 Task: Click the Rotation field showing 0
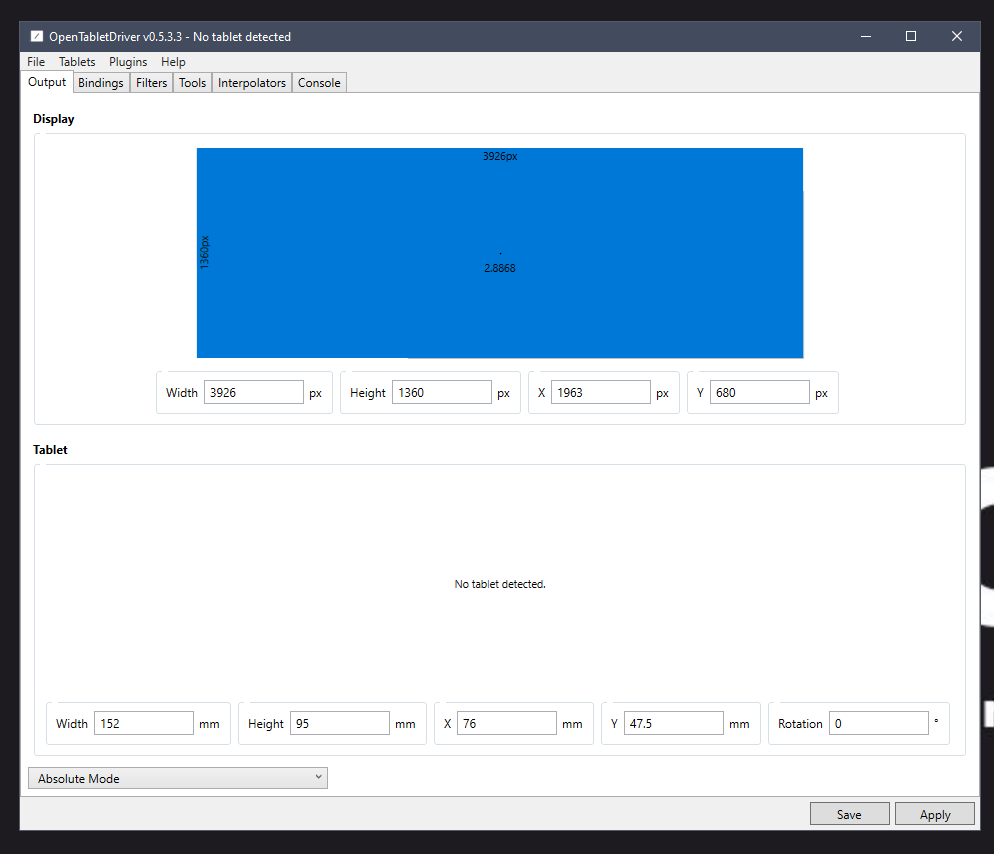(x=879, y=723)
